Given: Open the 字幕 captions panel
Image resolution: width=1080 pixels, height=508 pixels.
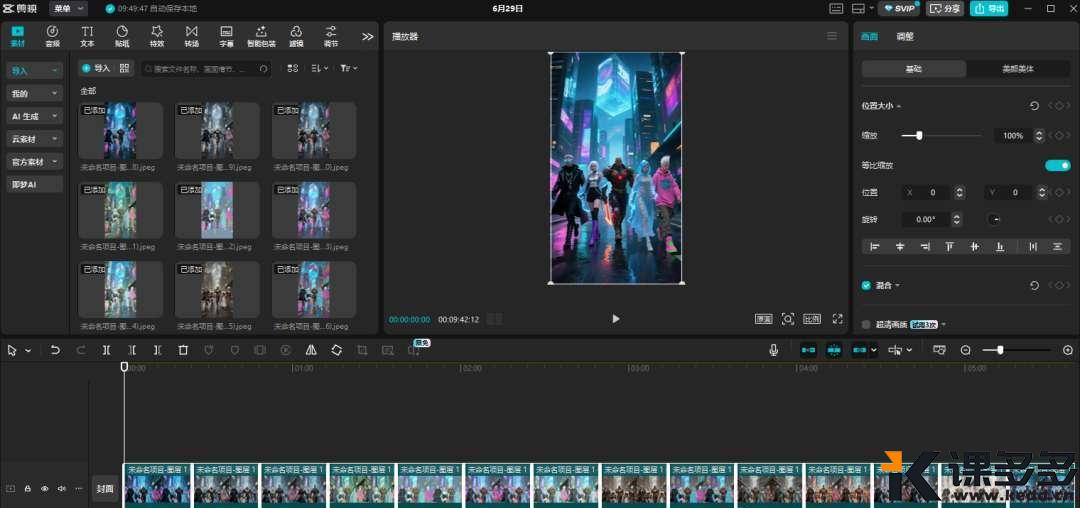Looking at the screenshot, I should (226, 36).
